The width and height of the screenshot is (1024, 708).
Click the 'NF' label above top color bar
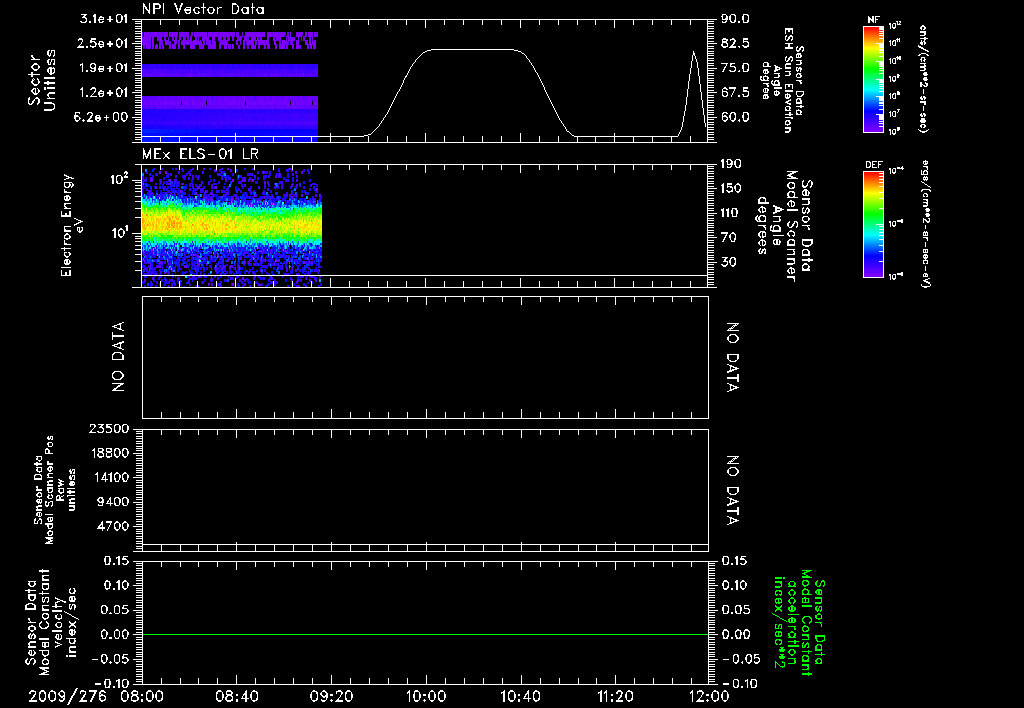pyautogui.click(x=873, y=20)
